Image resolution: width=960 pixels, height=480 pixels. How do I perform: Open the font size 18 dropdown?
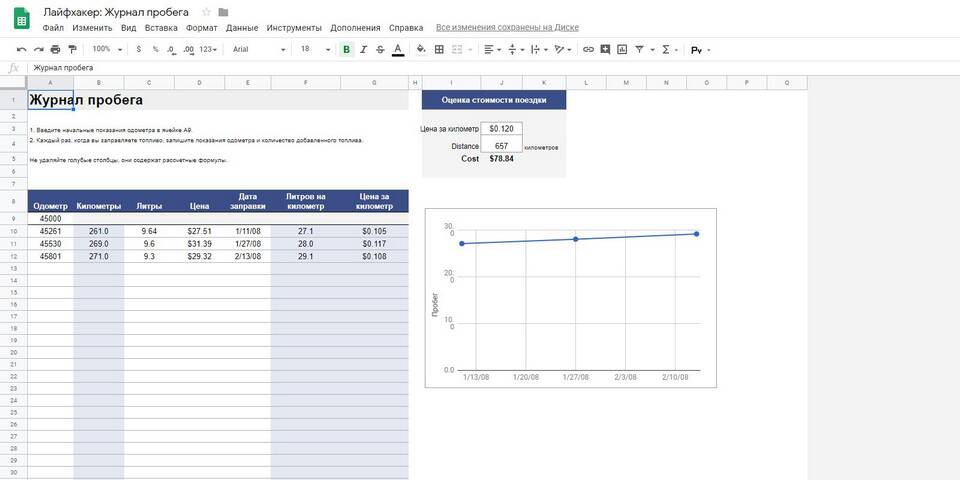coord(311,48)
